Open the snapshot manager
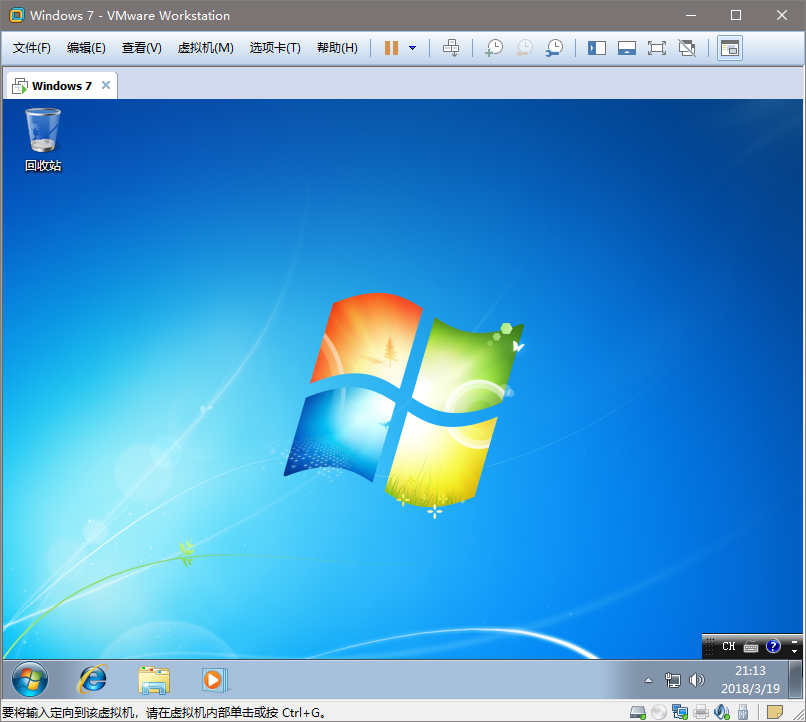The height and width of the screenshot is (722, 806). (554, 48)
